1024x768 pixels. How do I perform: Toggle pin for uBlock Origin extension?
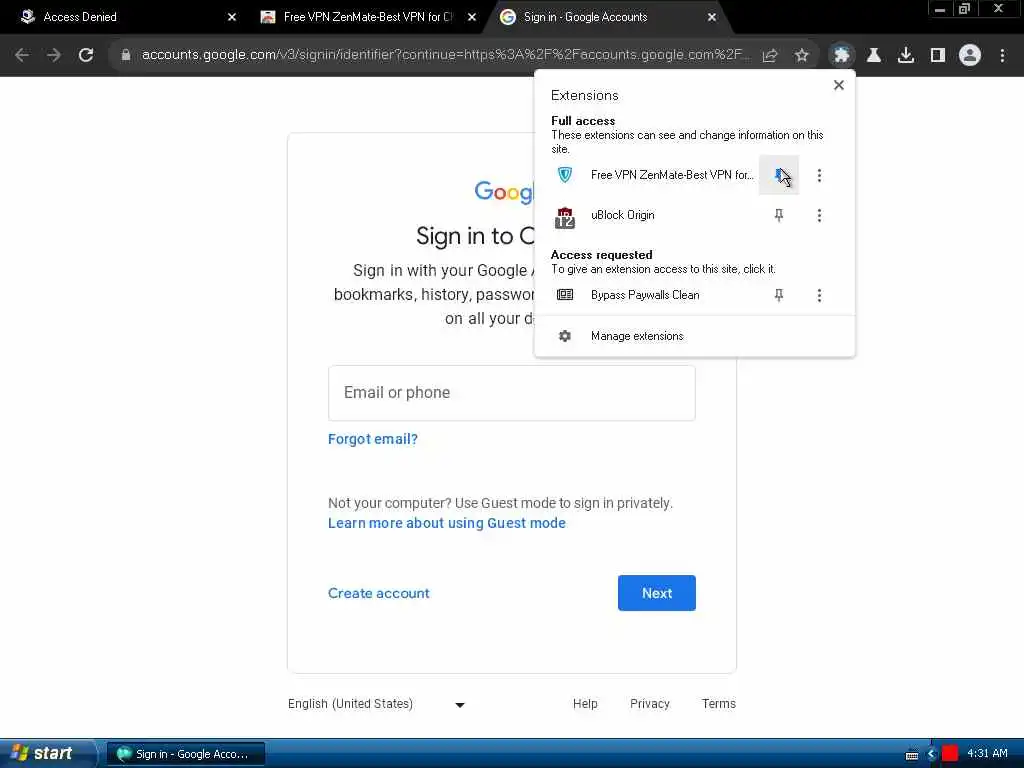778,215
